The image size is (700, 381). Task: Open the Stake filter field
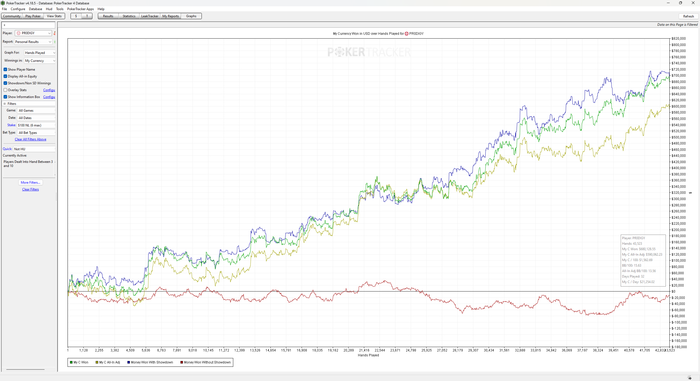[x=36, y=125]
